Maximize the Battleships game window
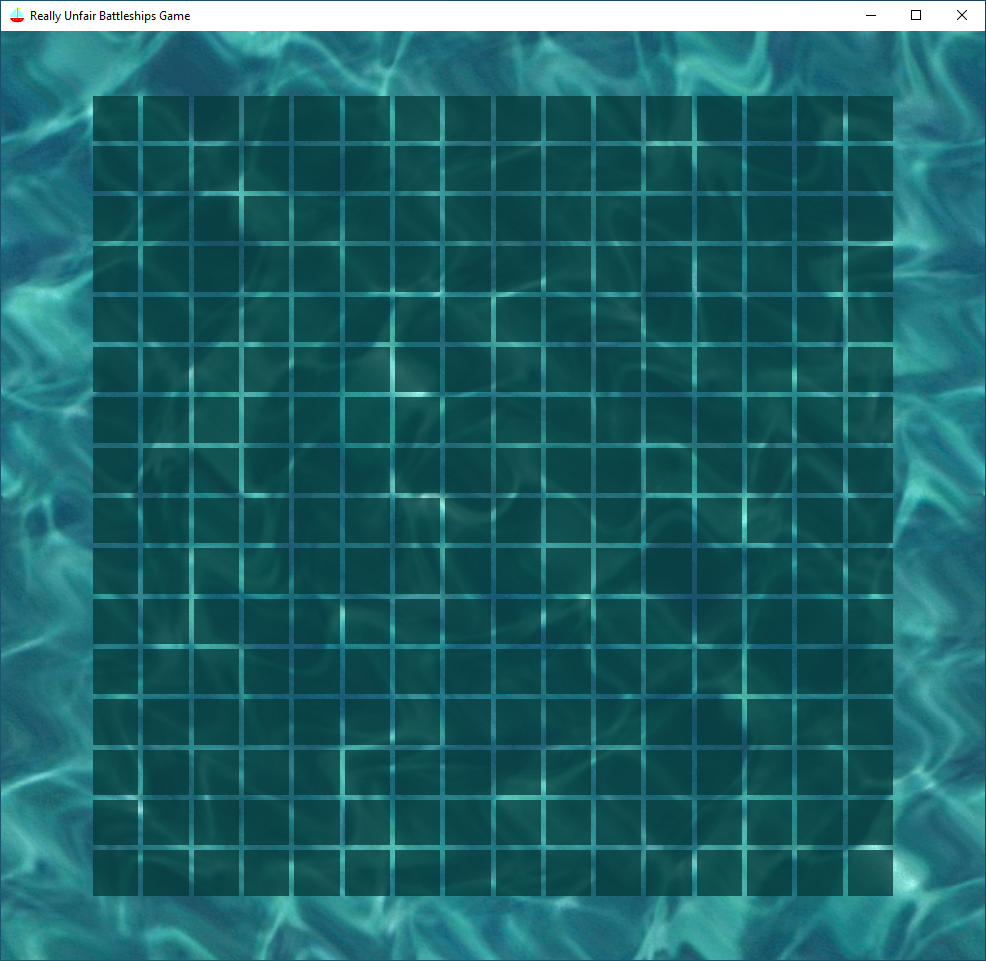 tap(916, 15)
